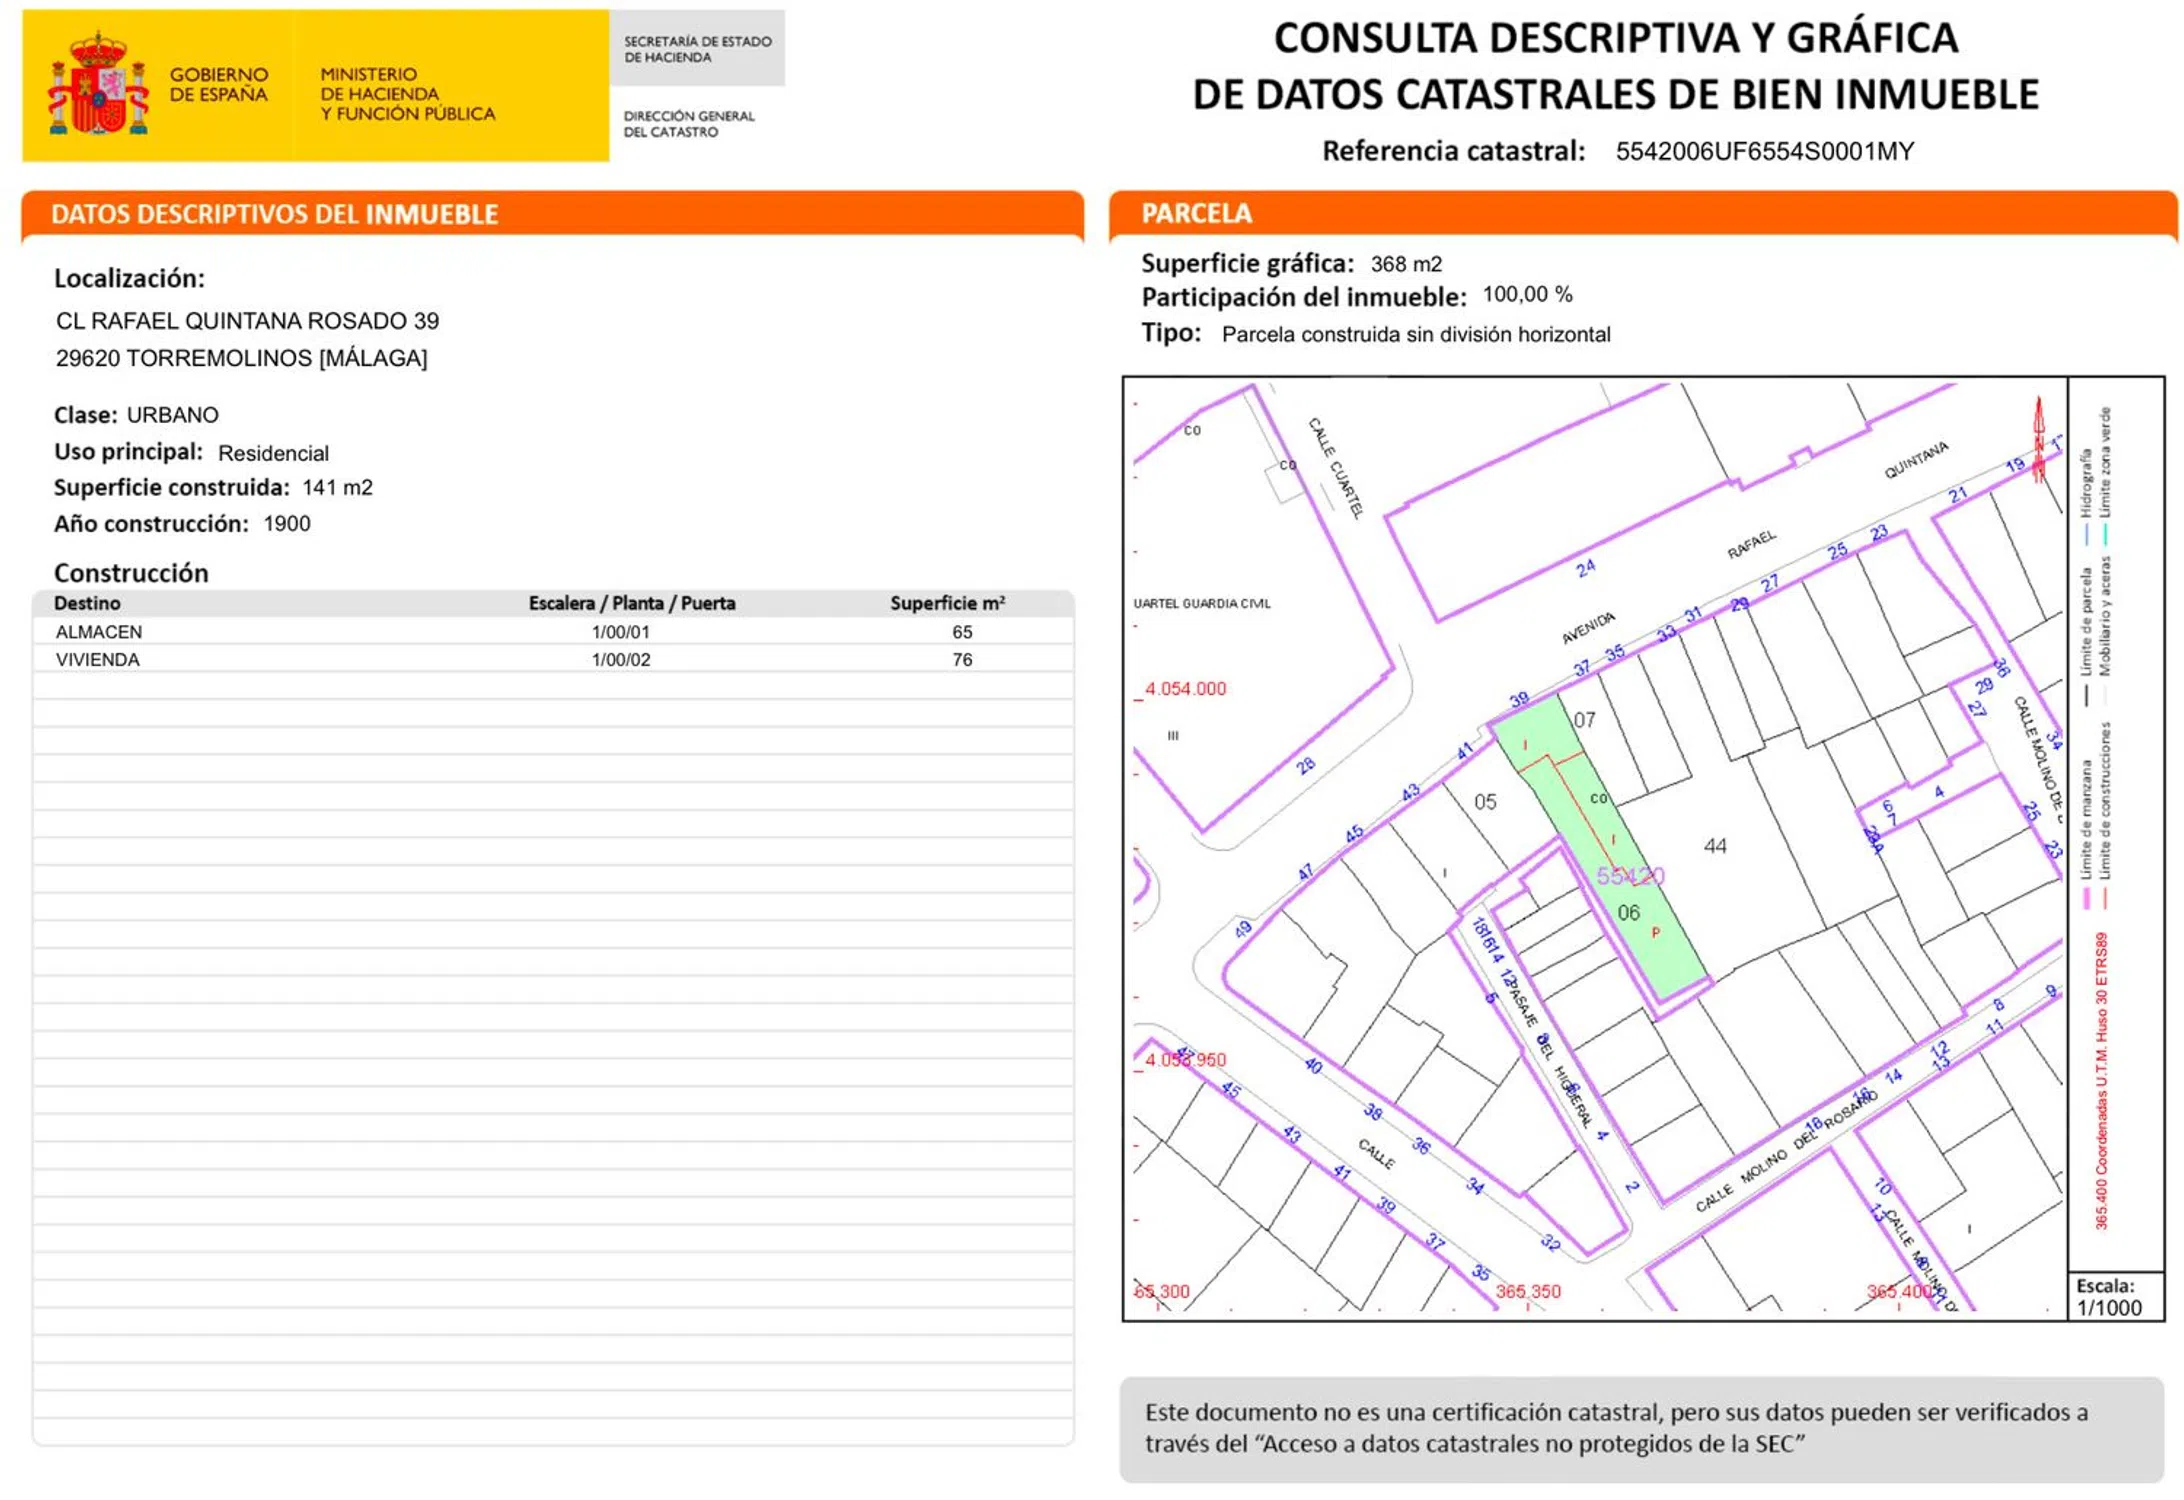Click the red 'P' marker in parcel 06

pyautogui.click(x=1655, y=932)
